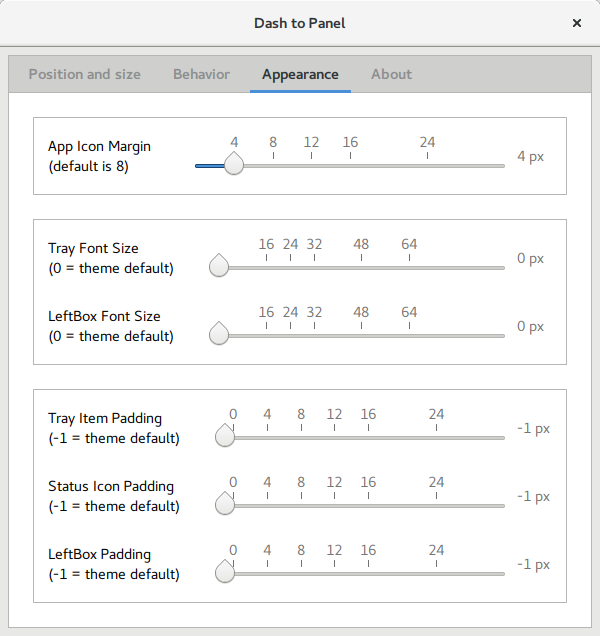Set Status Icon Padding to the 12 mark

(334, 505)
